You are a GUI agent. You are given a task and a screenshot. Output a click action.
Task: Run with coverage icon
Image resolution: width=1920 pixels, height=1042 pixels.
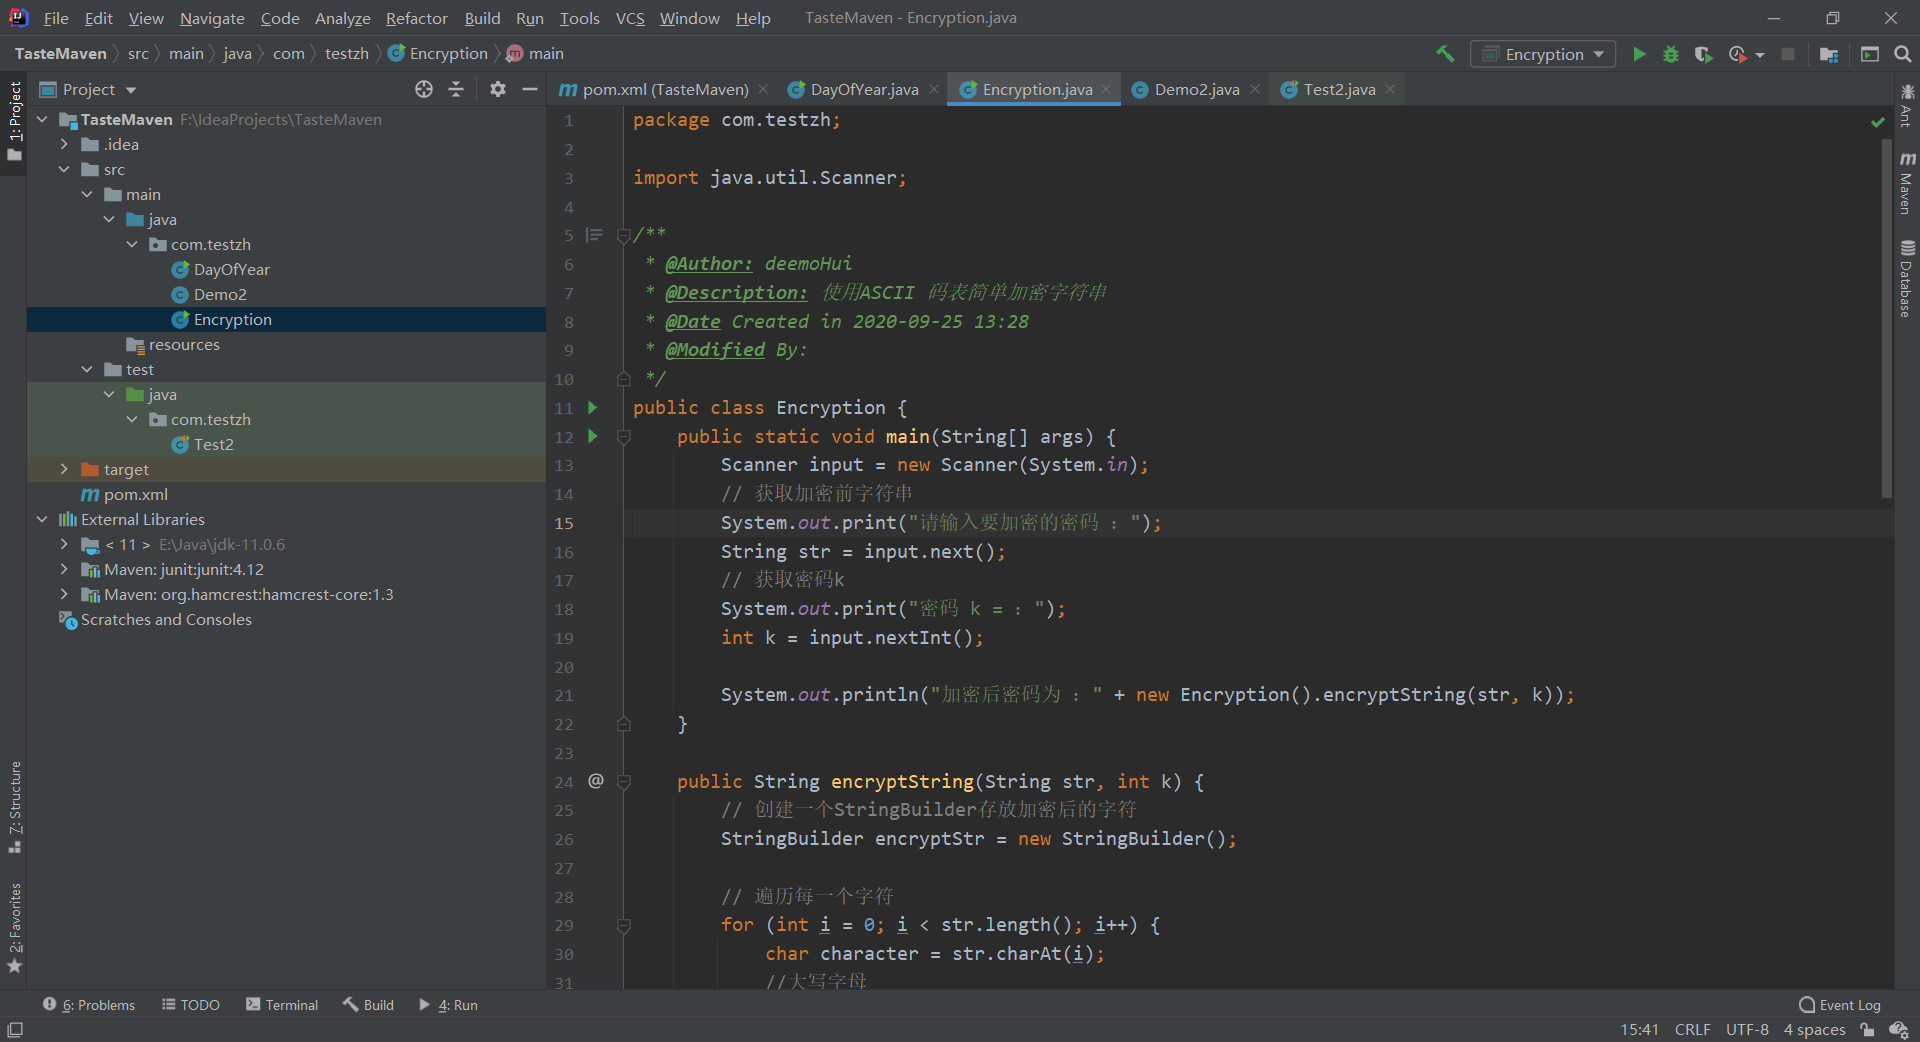tap(1703, 54)
